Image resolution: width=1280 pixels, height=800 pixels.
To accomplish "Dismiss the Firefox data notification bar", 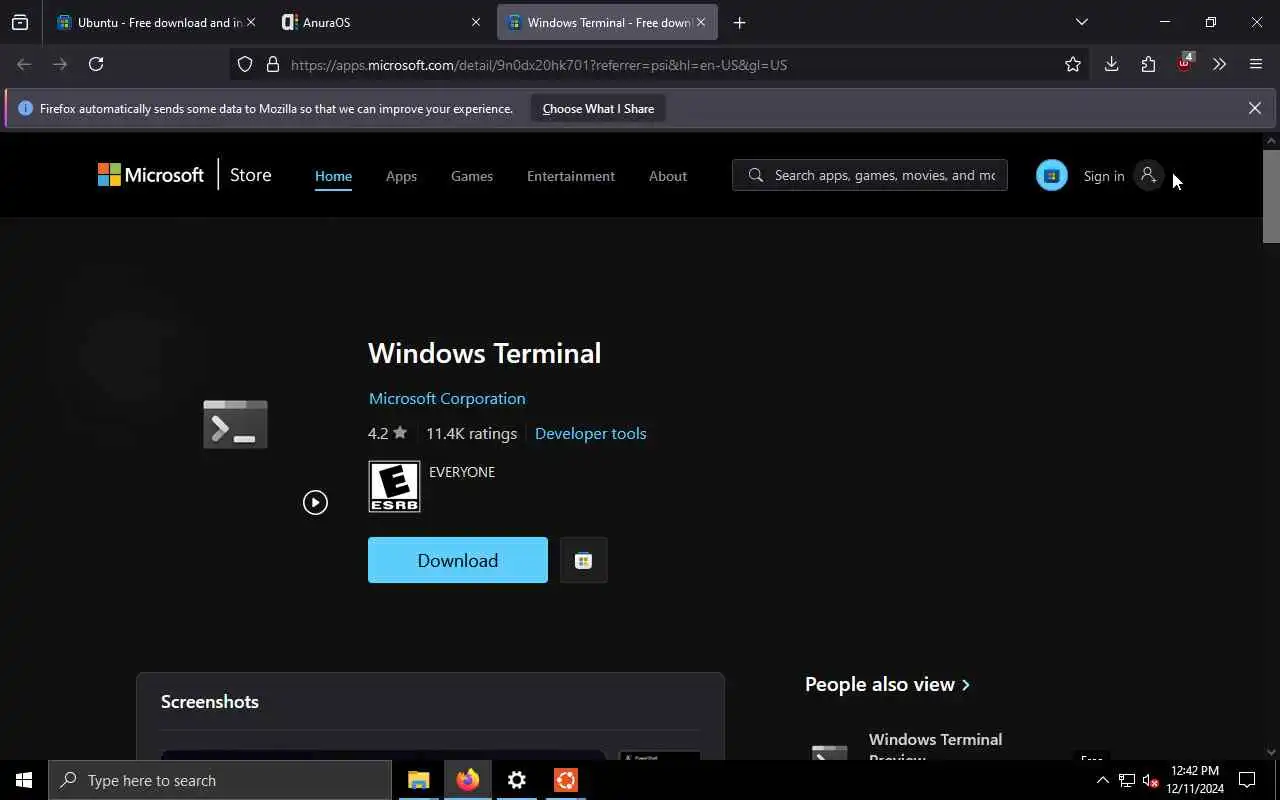I will 1254,108.
